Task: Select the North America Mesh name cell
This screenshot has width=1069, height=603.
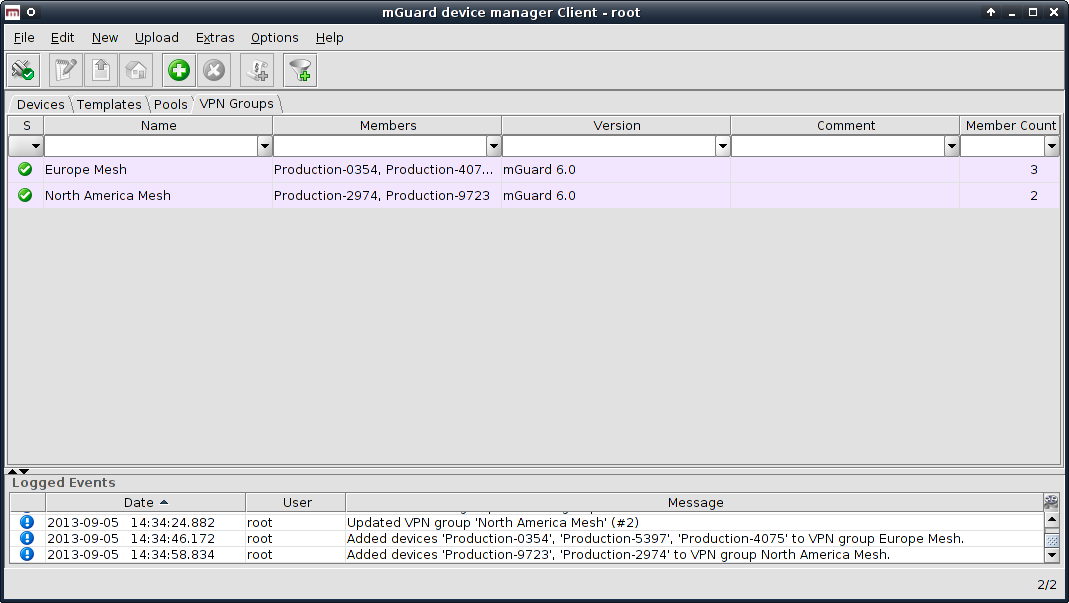Action: pos(158,195)
